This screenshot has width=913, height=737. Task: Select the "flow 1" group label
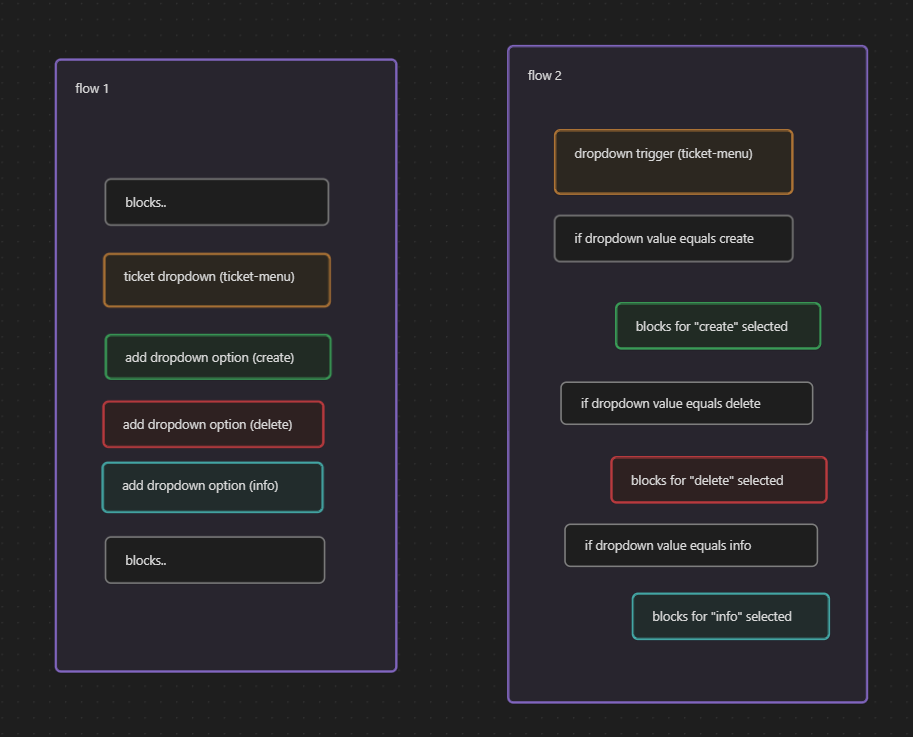(92, 88)
